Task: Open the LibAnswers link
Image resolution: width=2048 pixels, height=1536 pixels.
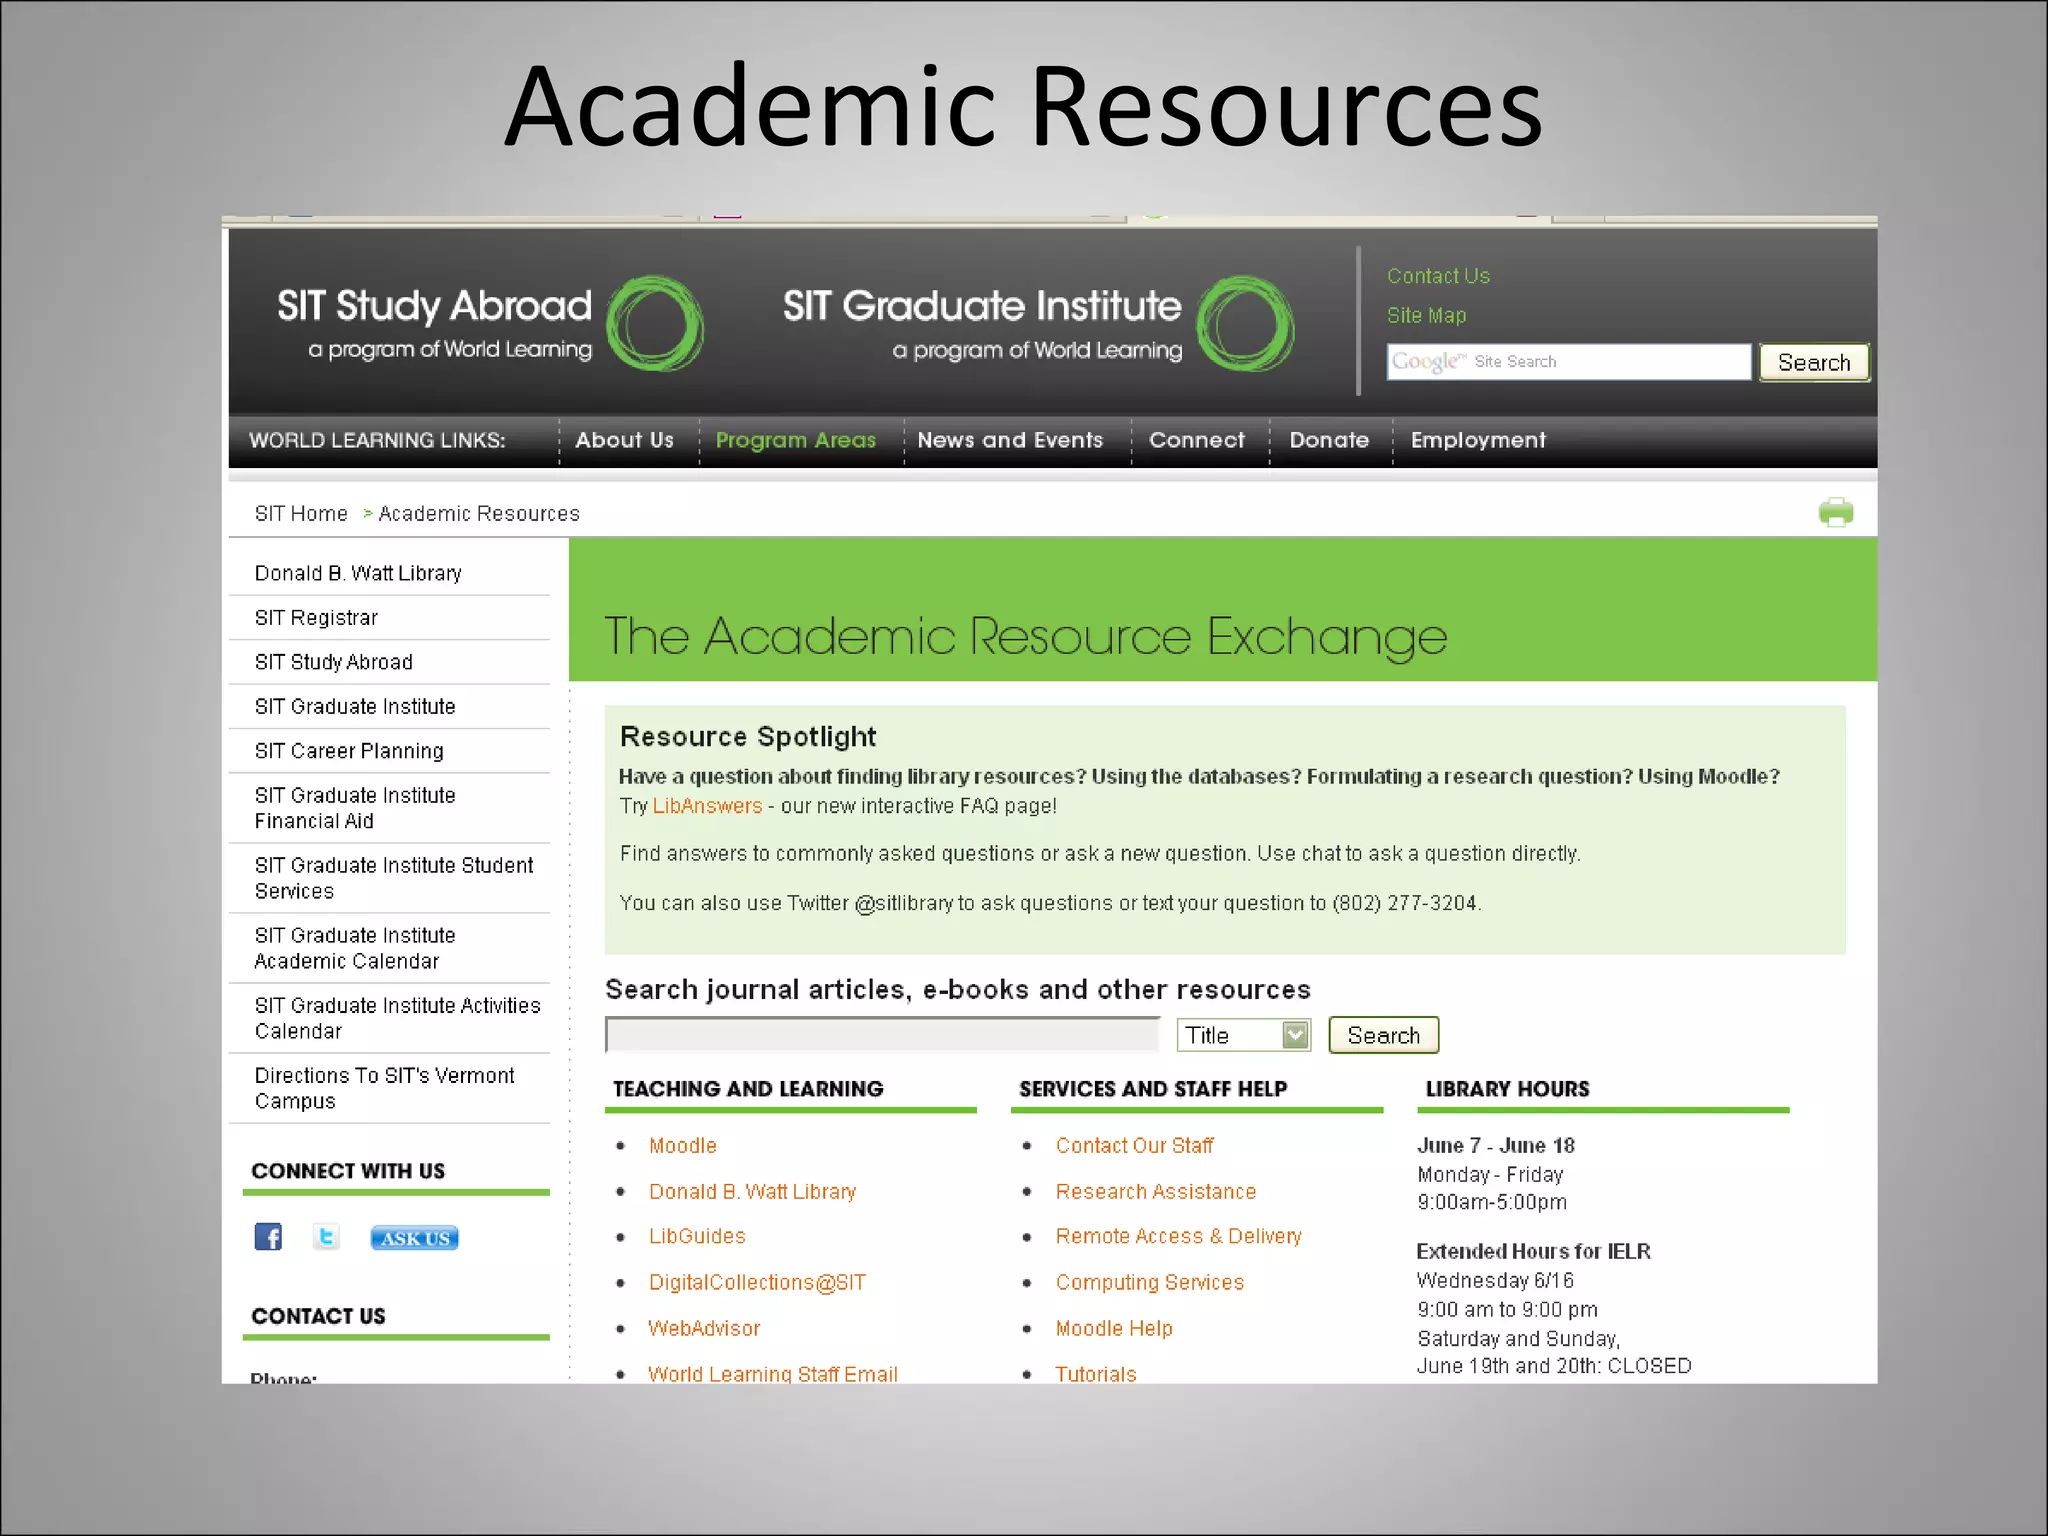Action: [x=707, y=806]
